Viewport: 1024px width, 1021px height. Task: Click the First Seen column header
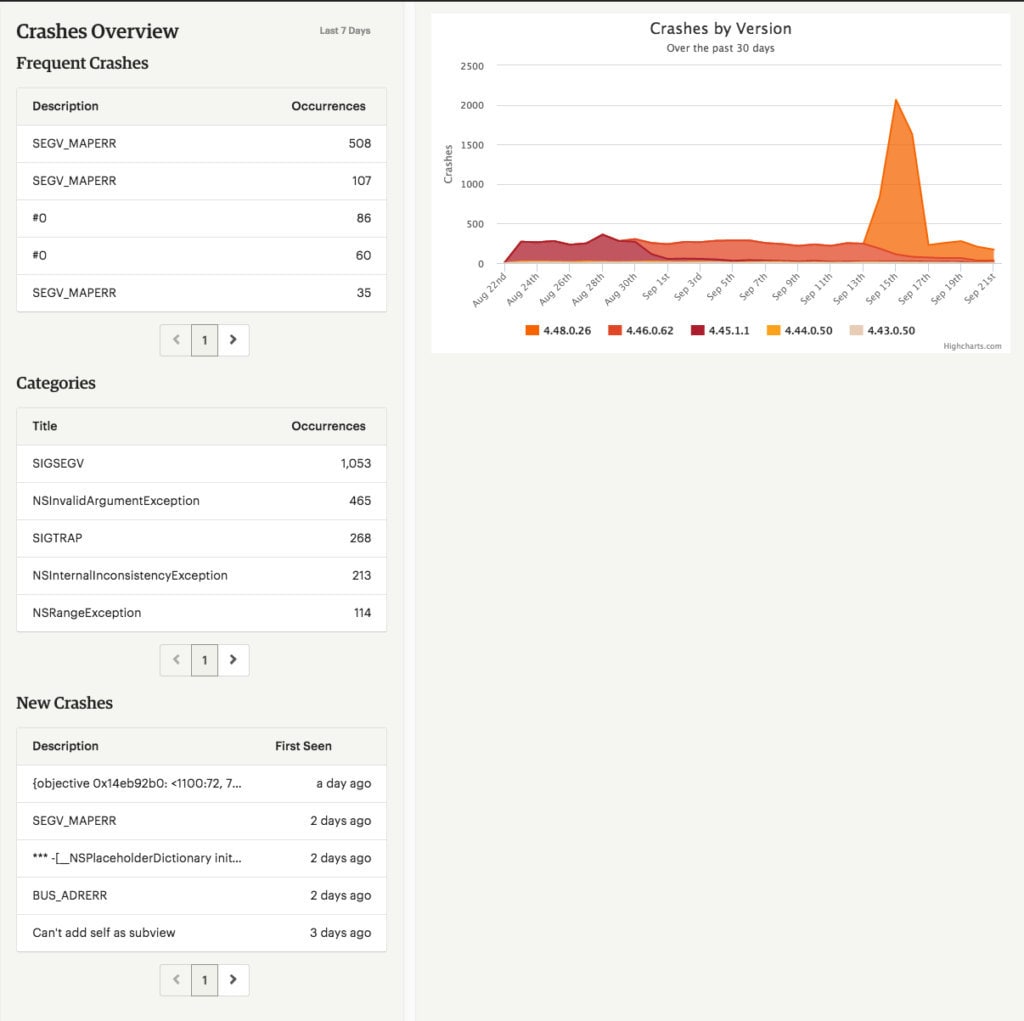click(x=303, y=747)
